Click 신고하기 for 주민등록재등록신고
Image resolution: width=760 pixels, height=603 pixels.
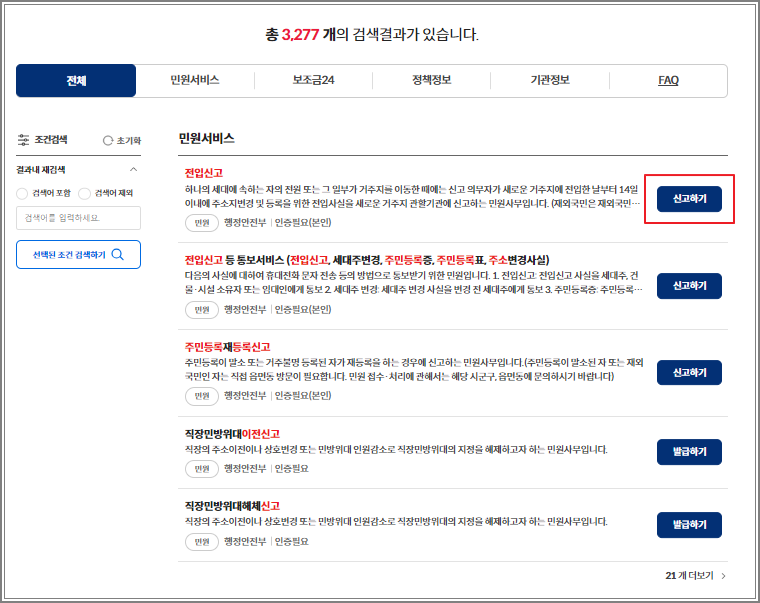pyautogui.click(x=689, y=373)
